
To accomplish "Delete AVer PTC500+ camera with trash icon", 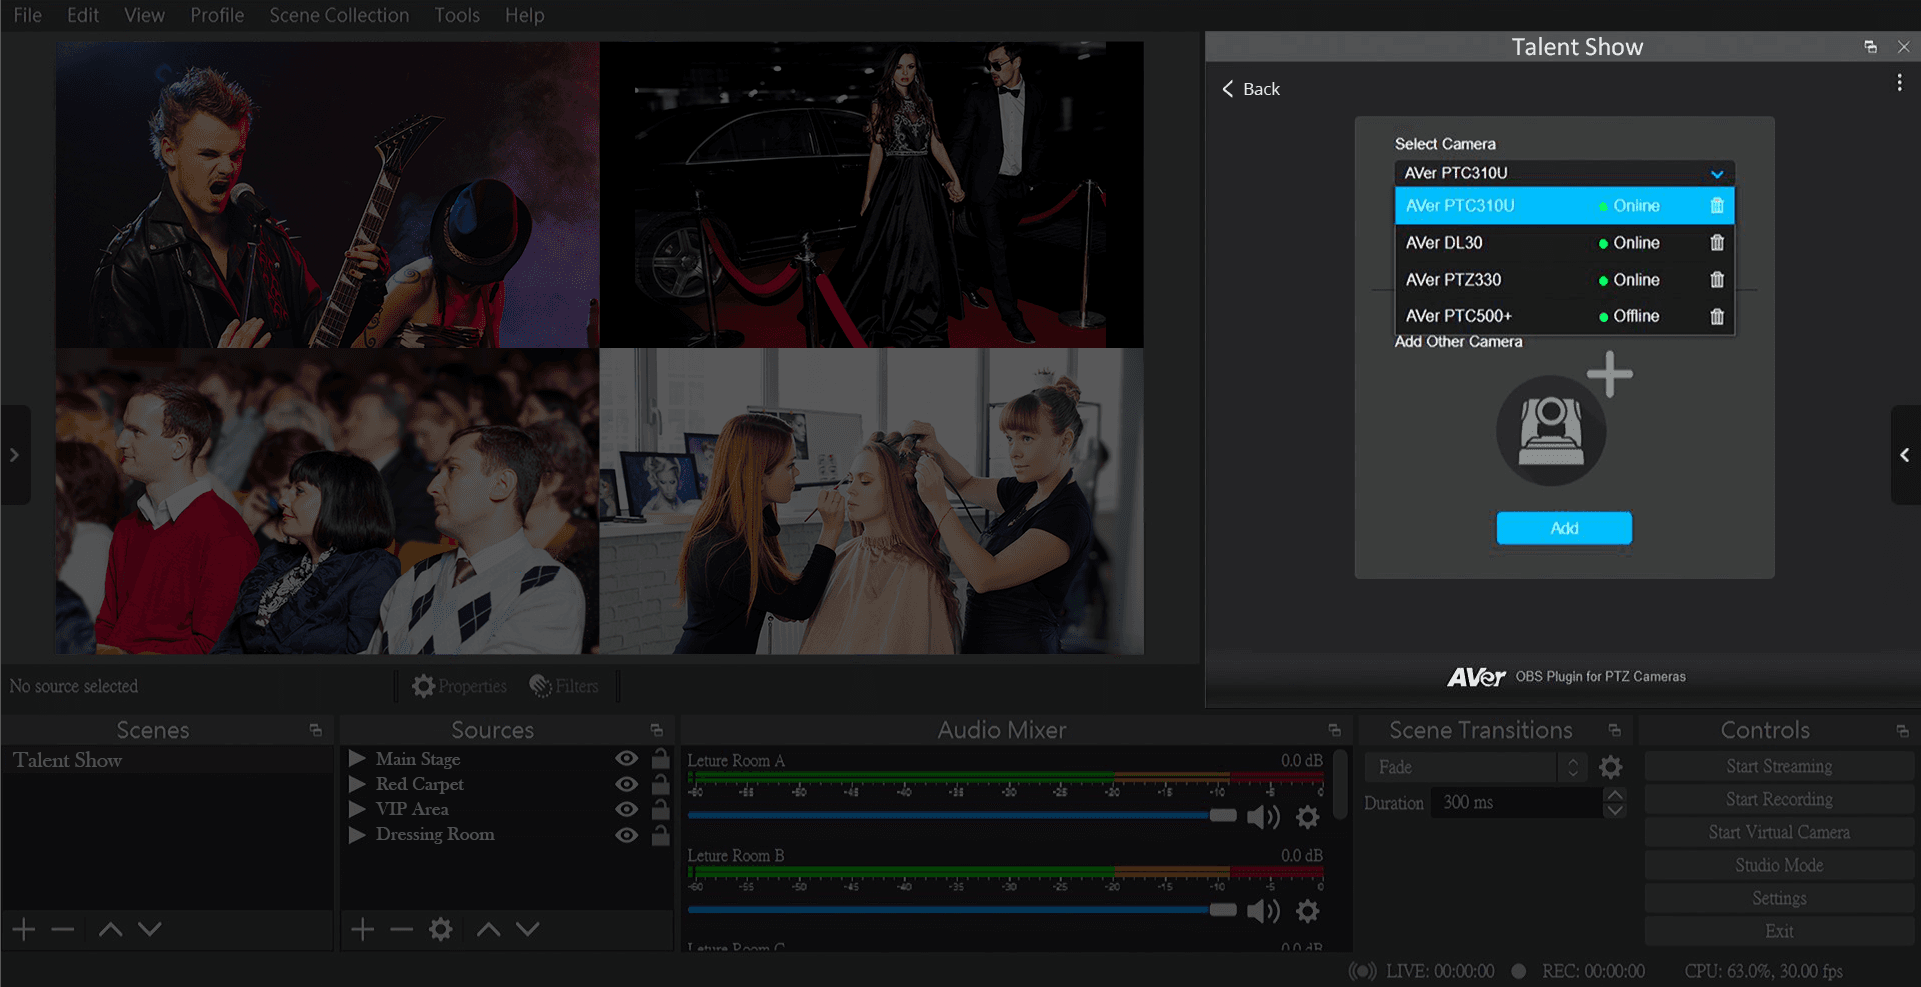I will (1717, 317).
